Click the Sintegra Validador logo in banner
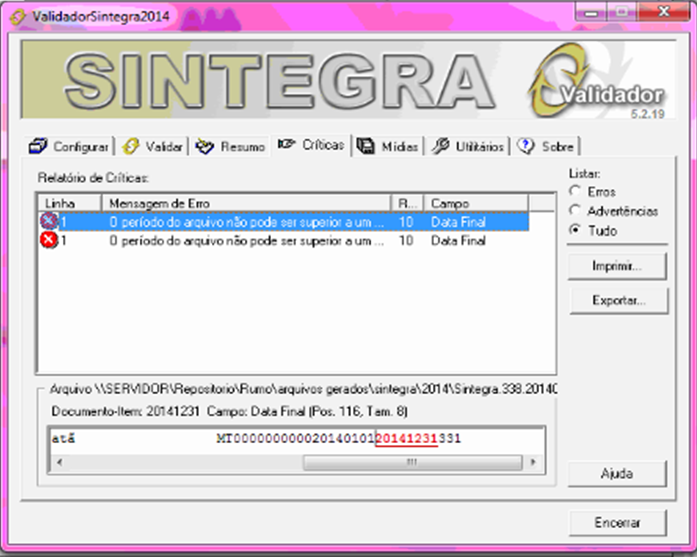Screen dimensions: 697x557 (x=596, y=80)
